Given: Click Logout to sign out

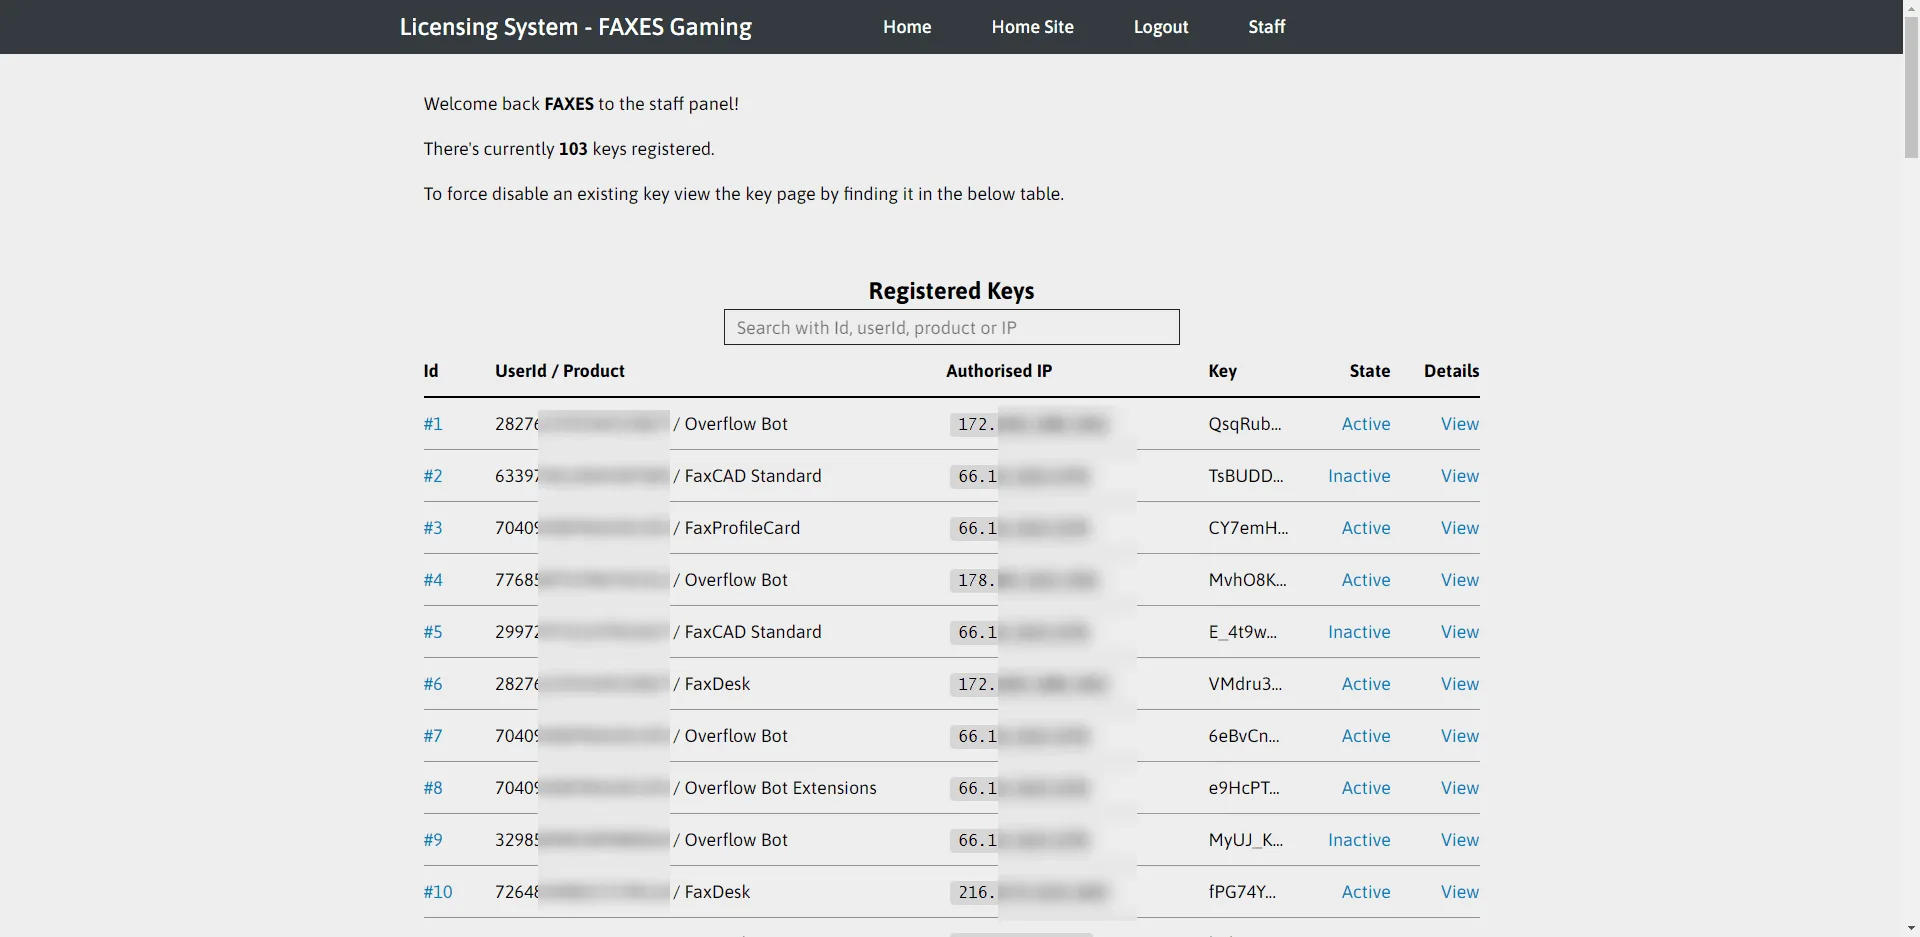Looking at the screenshot, I should 1160,27.
